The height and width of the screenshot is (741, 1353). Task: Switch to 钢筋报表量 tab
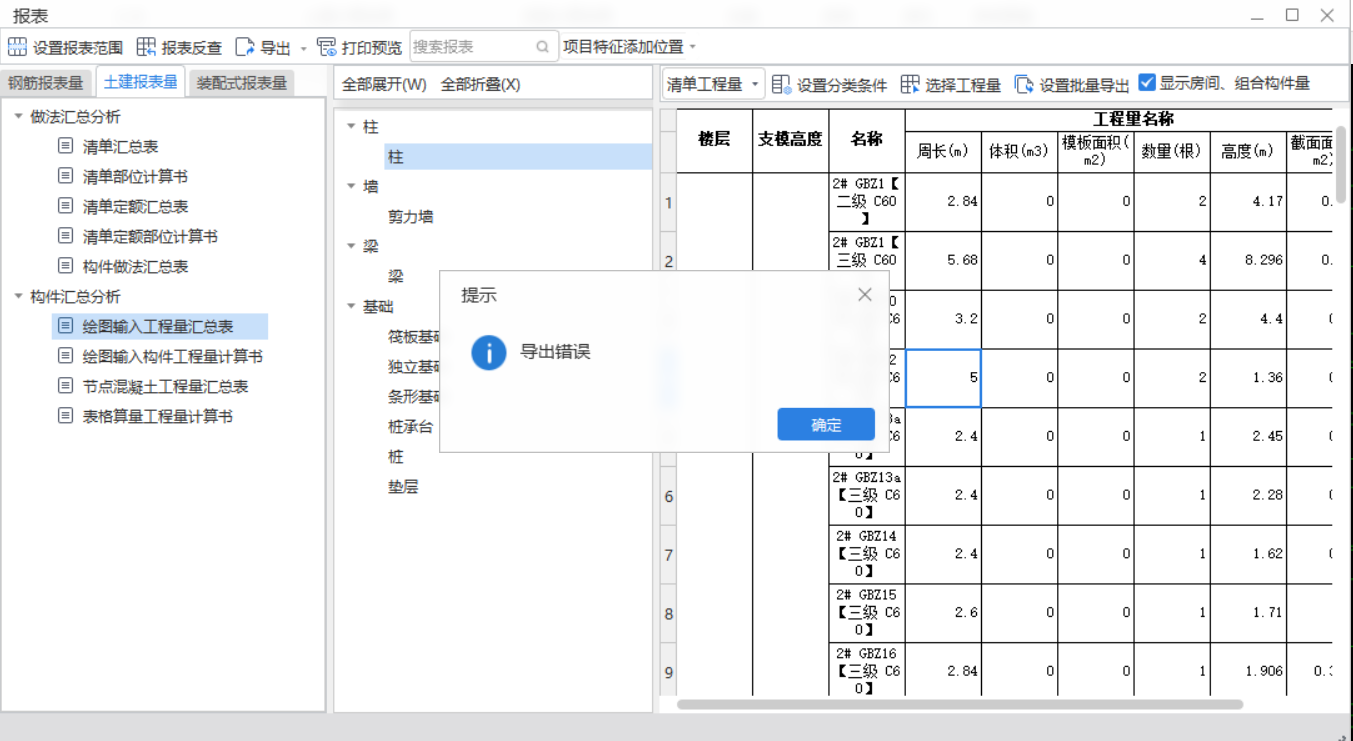[x=47, y=83]
